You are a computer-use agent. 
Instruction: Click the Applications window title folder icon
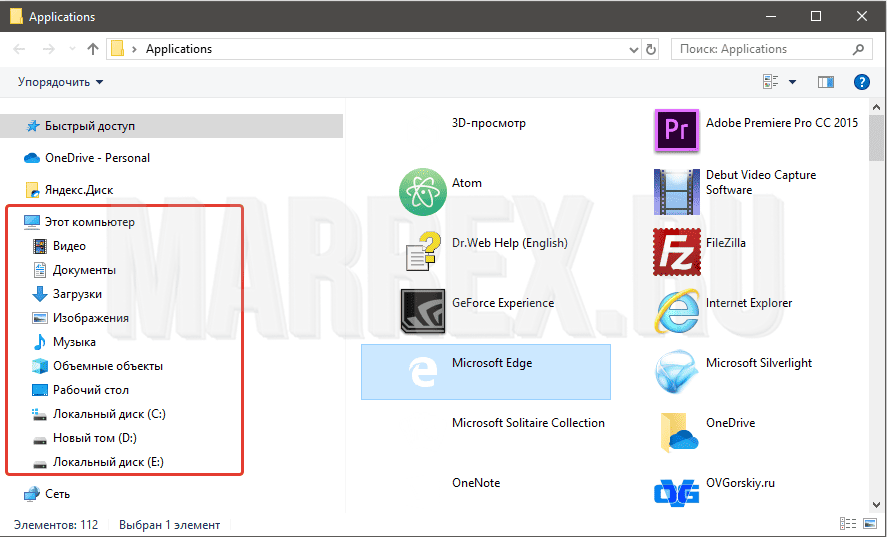16,16
